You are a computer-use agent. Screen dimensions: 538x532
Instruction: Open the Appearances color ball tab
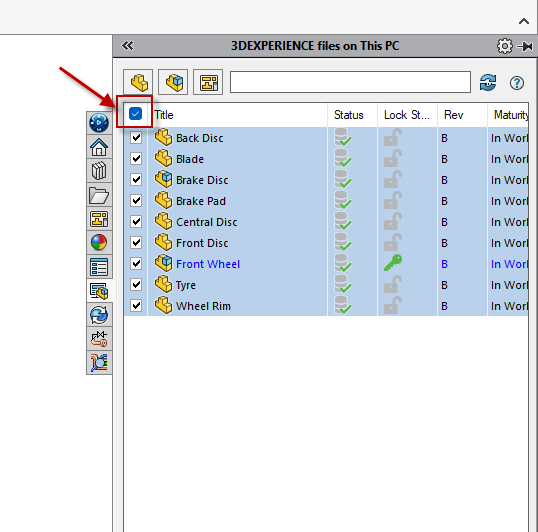click(99, 243)
